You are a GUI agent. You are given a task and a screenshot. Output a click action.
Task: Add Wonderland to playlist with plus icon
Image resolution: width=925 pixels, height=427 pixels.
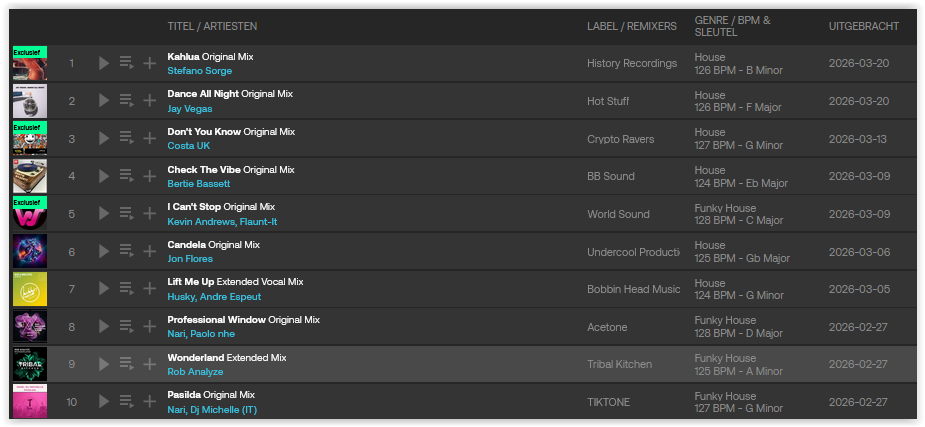150,365
